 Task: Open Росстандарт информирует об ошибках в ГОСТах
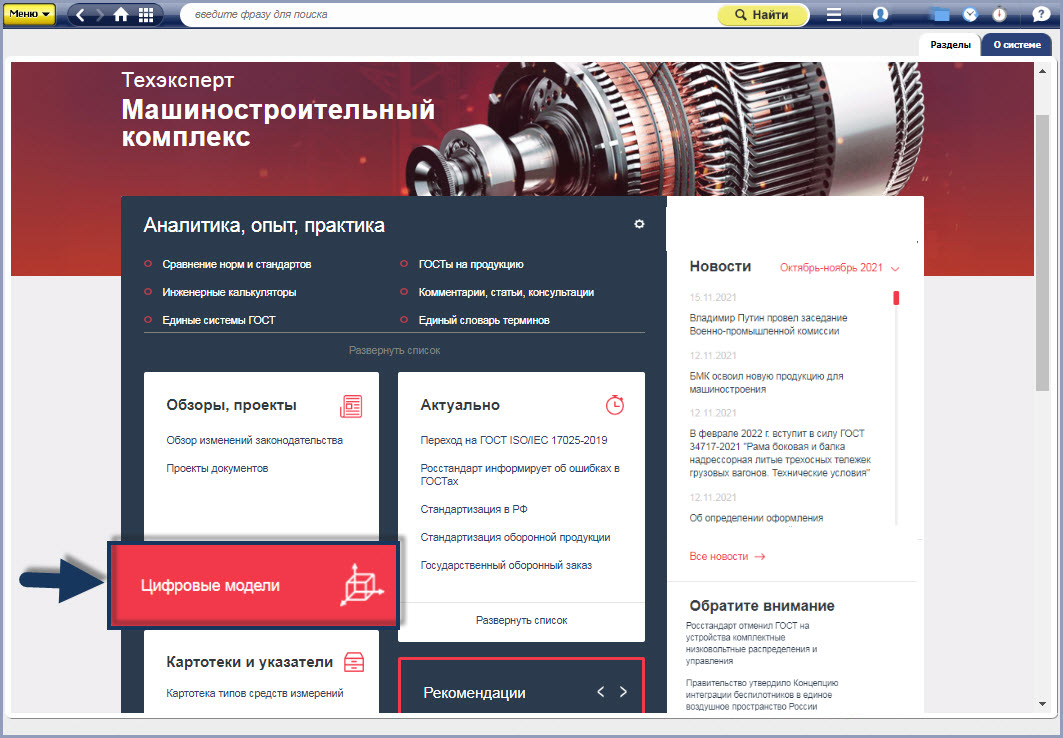[520, 474]
